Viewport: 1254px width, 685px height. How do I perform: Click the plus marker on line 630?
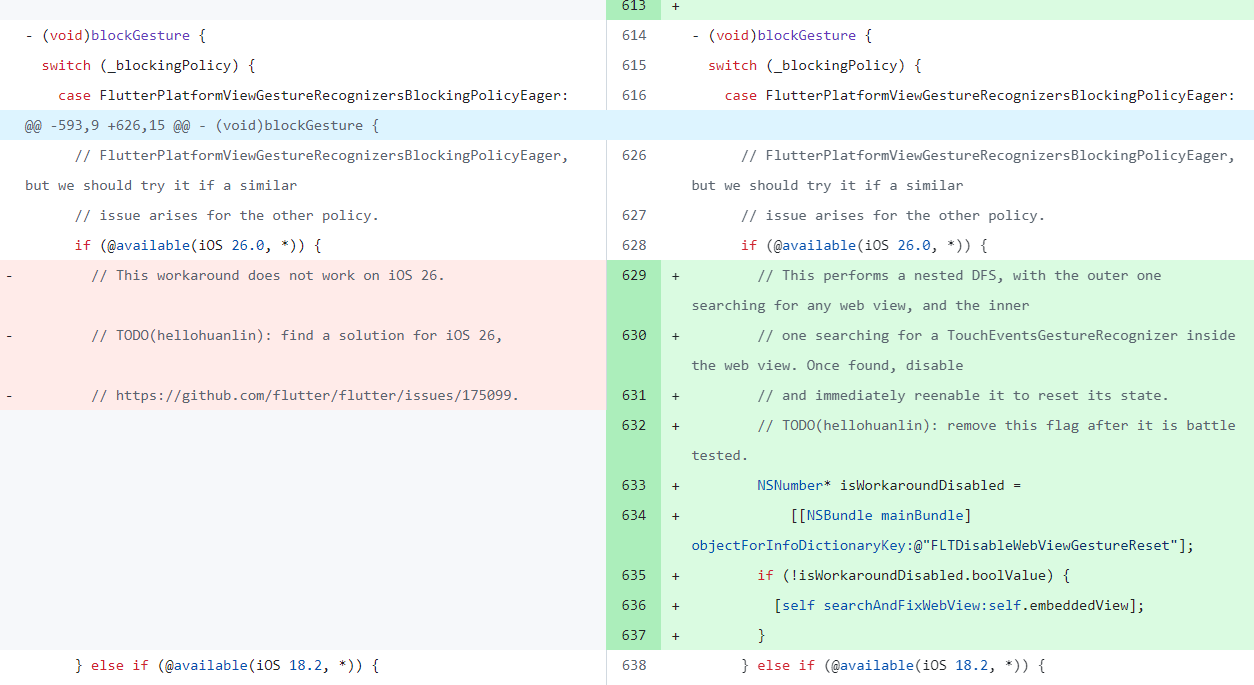pyautogui.click(x=676, y=335)
